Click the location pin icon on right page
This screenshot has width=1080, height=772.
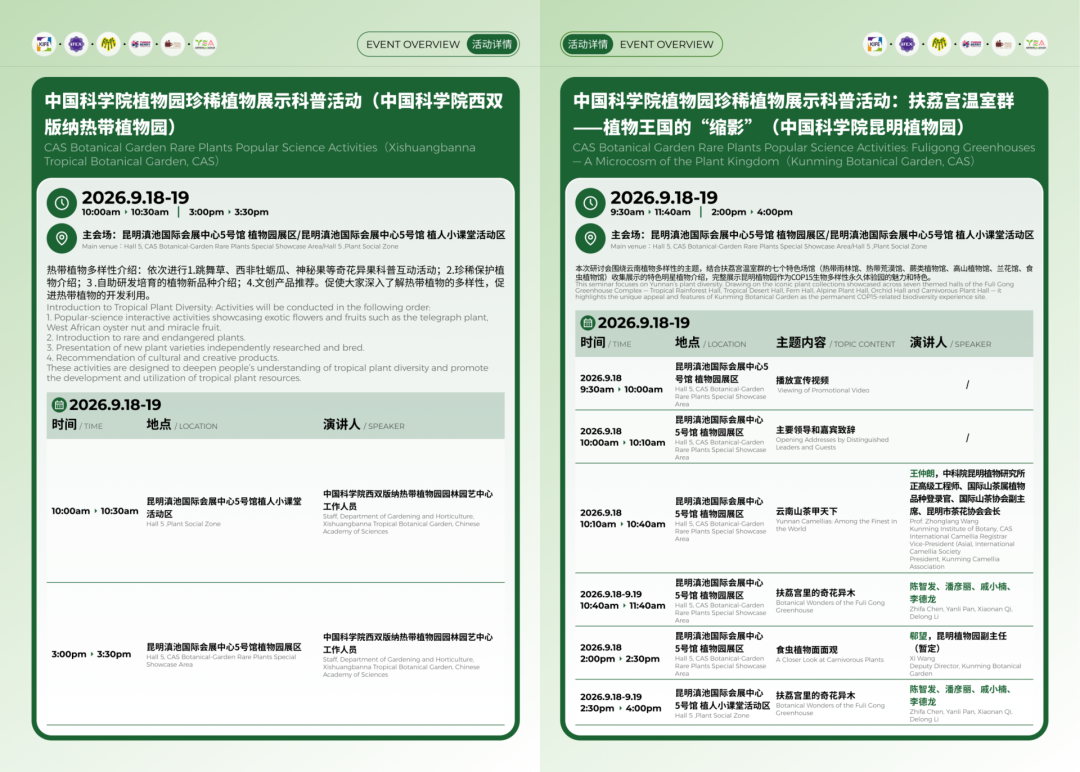pyautogui.click(x=590, y=238)
